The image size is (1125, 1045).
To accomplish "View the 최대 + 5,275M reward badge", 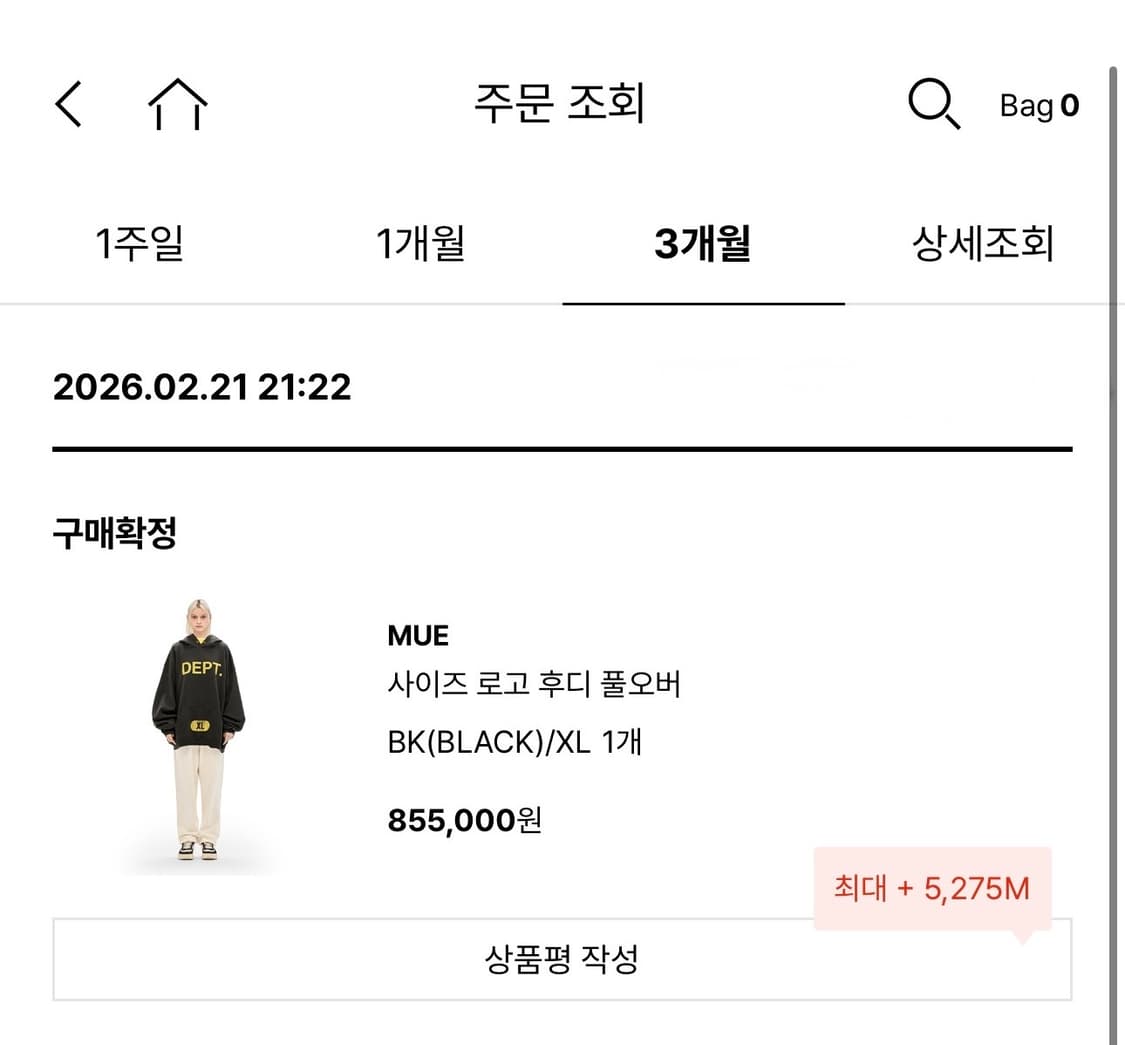I will pos(931,887).
